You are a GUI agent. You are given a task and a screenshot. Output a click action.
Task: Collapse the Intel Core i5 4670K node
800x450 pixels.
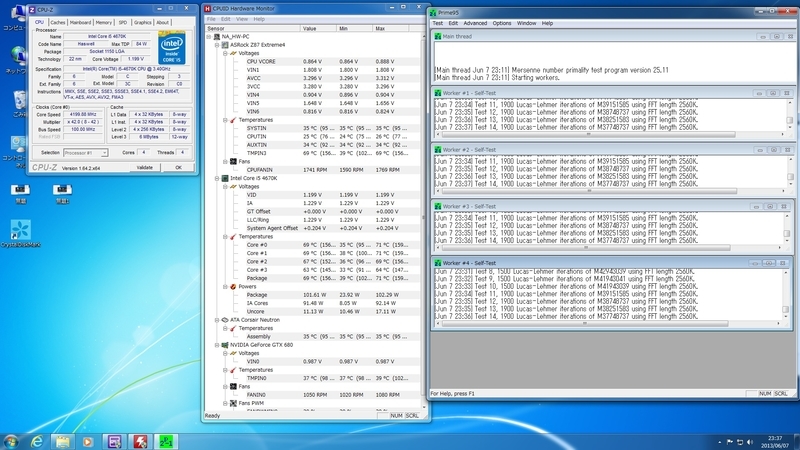(x=217, y=179)
